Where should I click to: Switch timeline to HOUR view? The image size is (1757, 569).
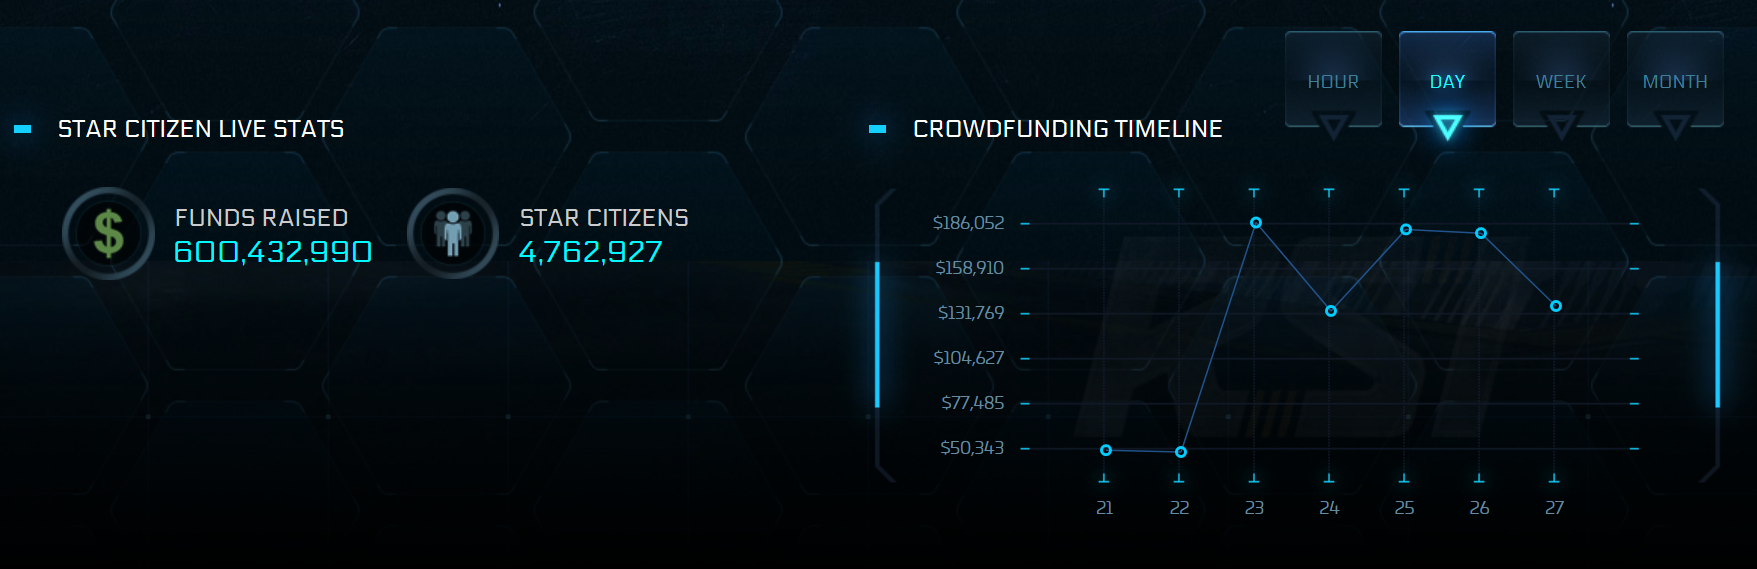1333,79
